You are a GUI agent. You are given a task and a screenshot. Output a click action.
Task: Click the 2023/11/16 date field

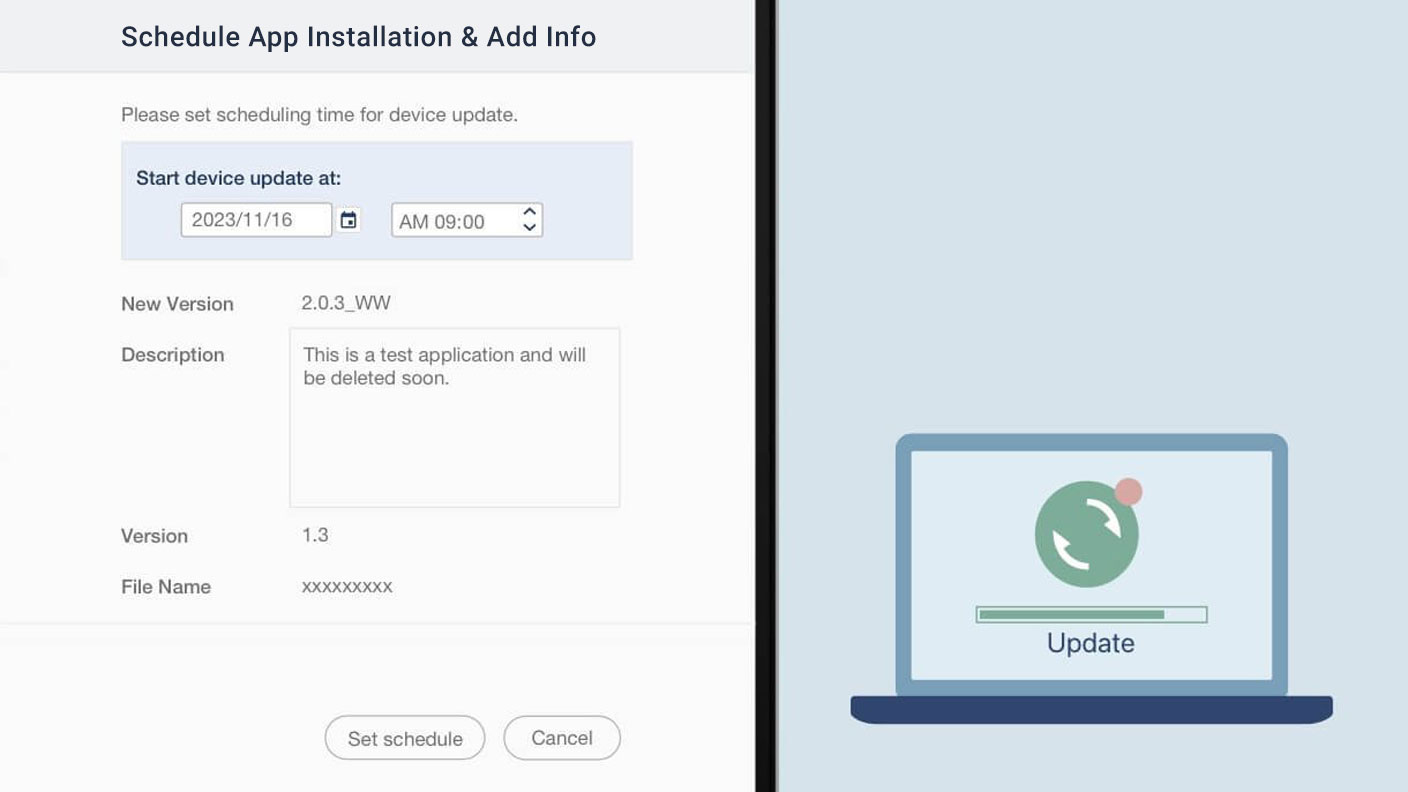(256, 220)
